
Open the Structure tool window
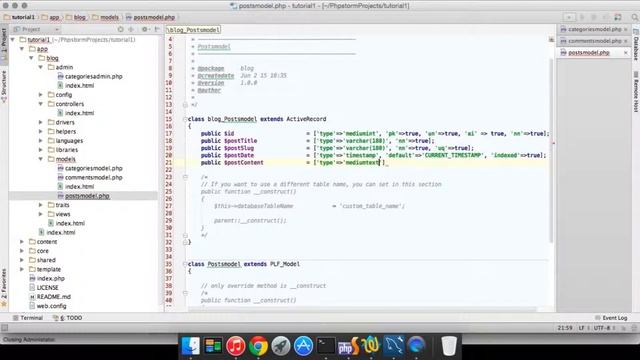click(4, 87)
